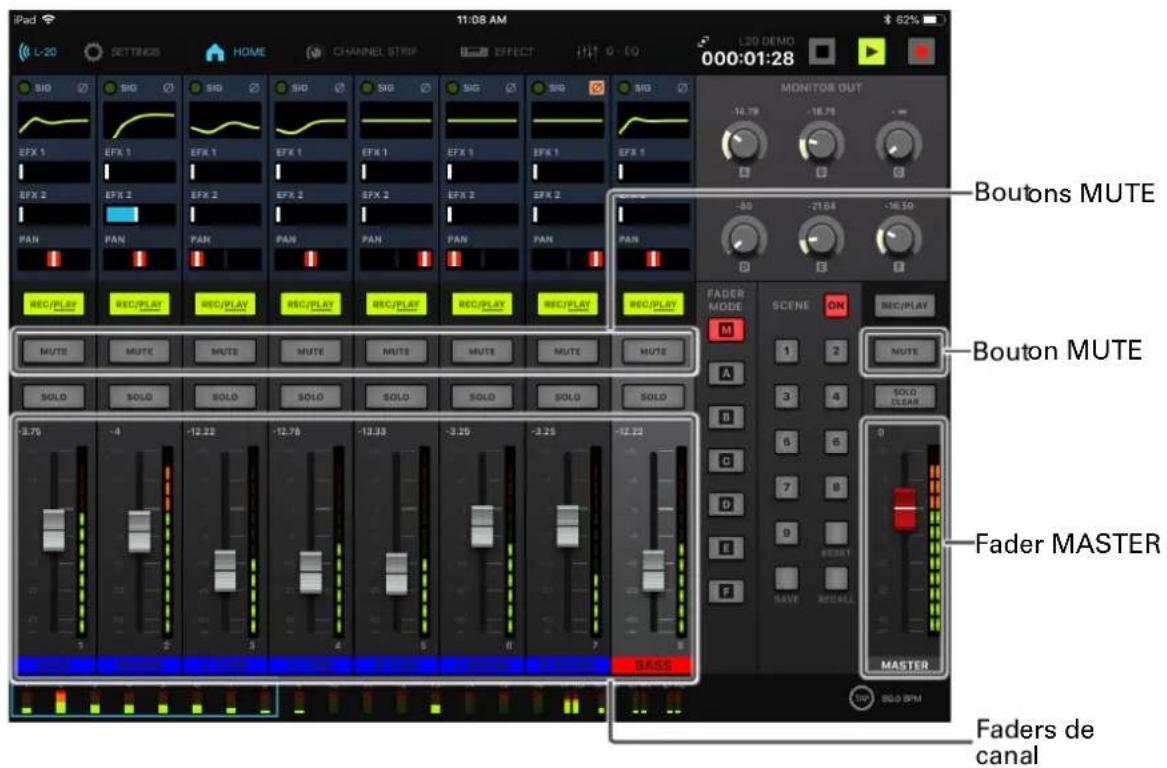The height and width of the screenshot is (768, 1167).
Task: Select fader mode A
Action: pos(726,374)
